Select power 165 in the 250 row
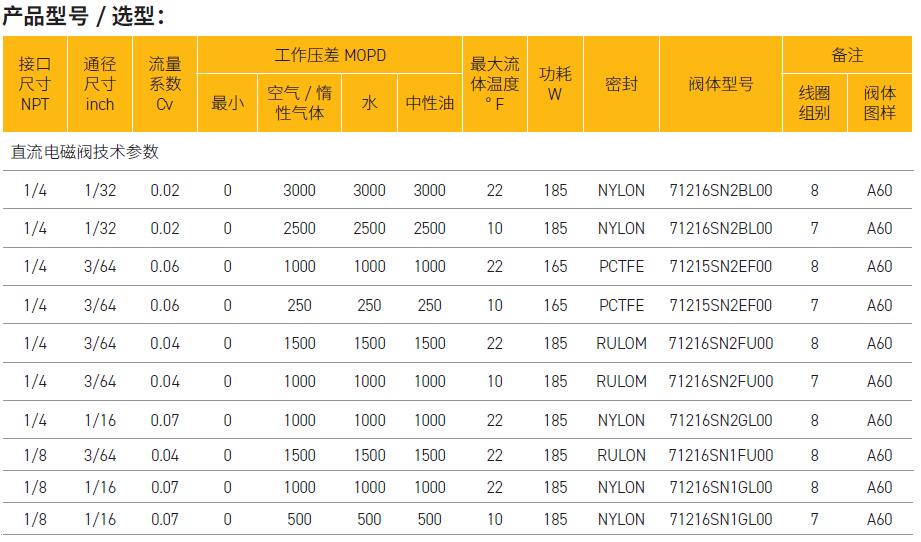Image resolution: width=921 pixels, height=542 pixels. tap(555, 305)
